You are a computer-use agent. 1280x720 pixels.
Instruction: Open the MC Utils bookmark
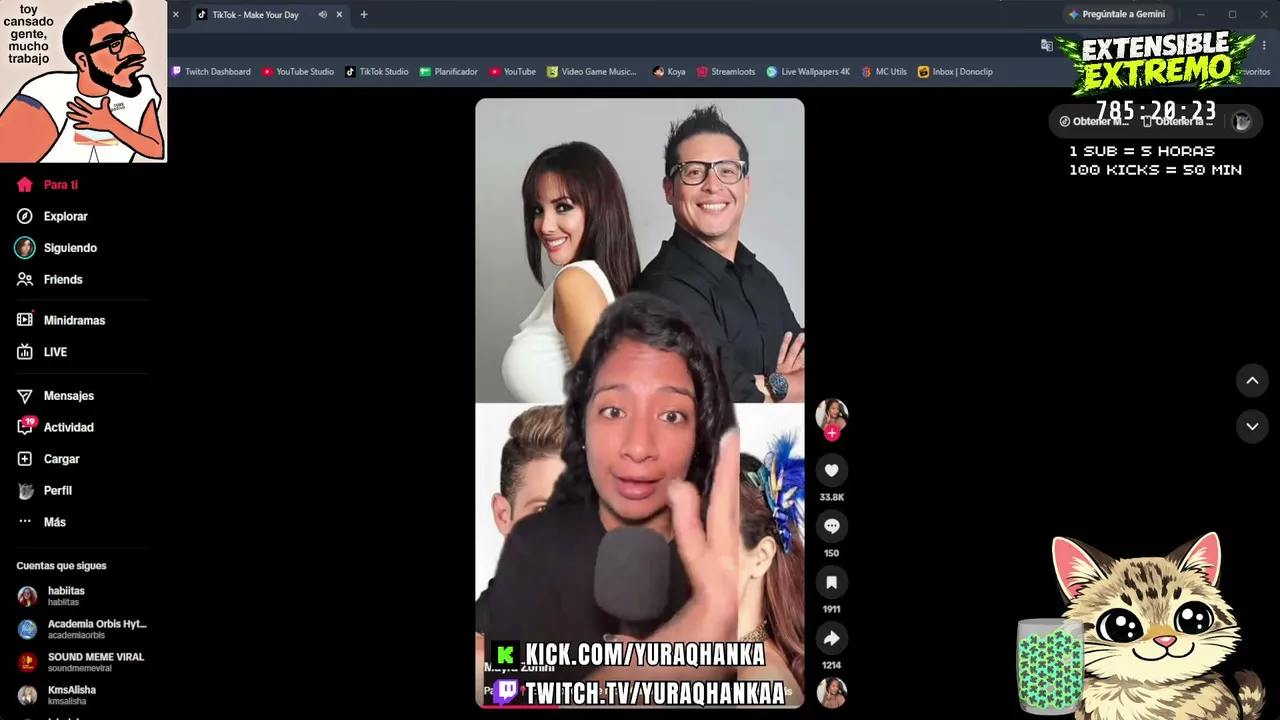pyautogui.click(x=883, y=72)
